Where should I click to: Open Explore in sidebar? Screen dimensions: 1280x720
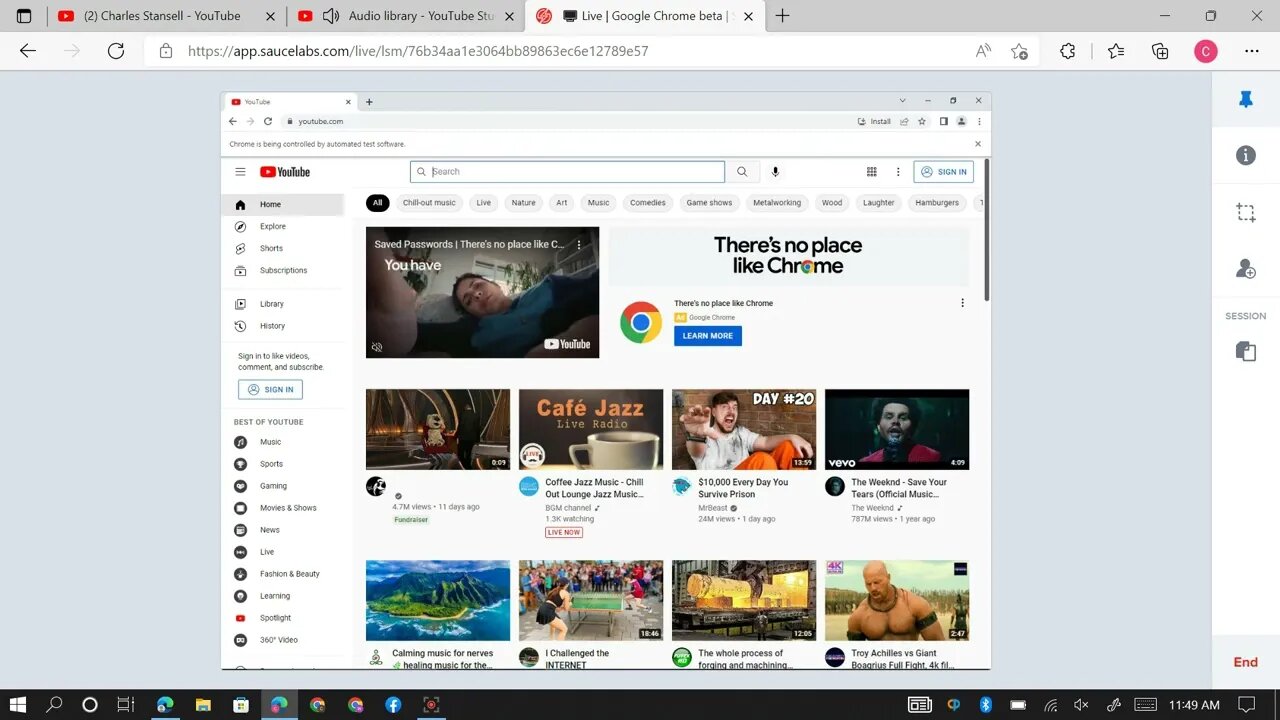284,227
